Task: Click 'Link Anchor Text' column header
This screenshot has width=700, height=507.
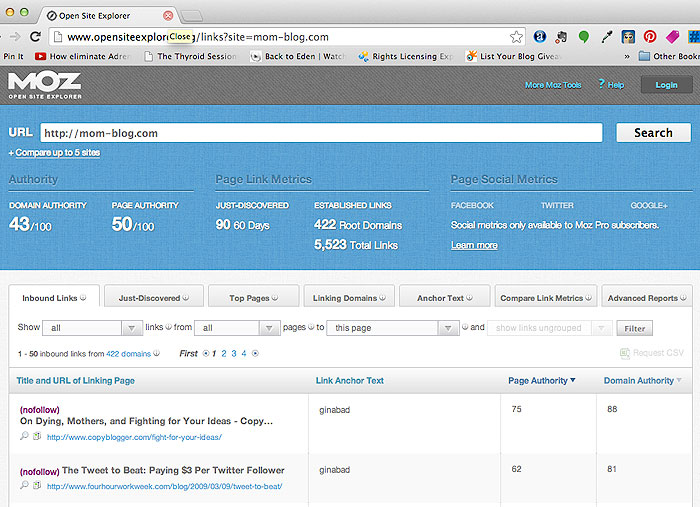Action: click(x=350, y=381)
